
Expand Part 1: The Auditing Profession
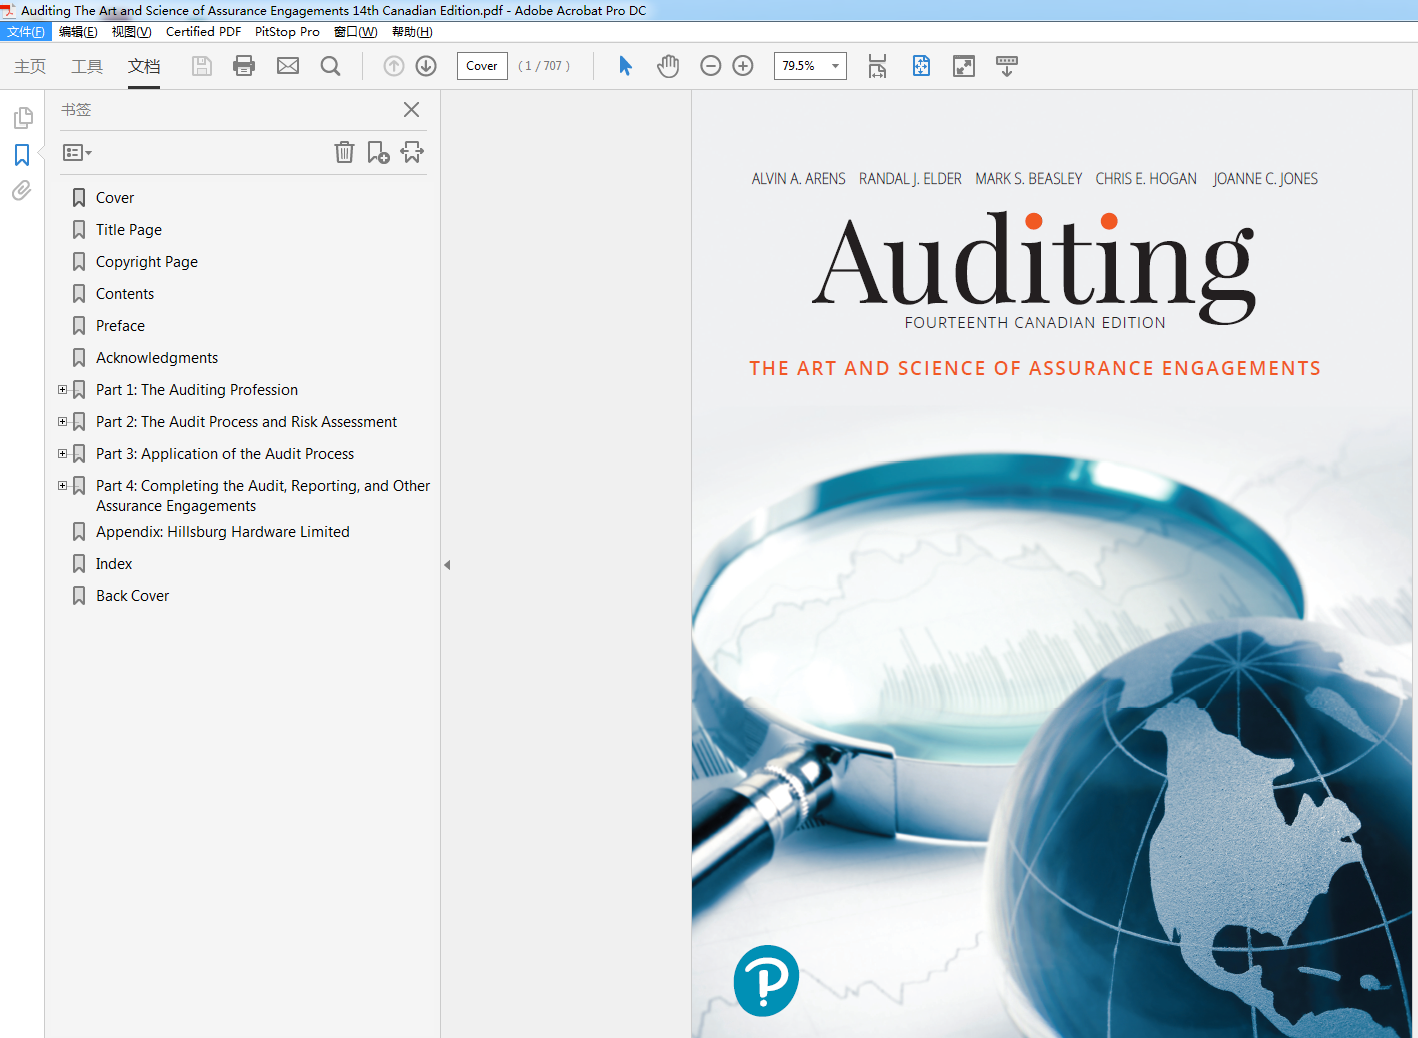(62, 390)
